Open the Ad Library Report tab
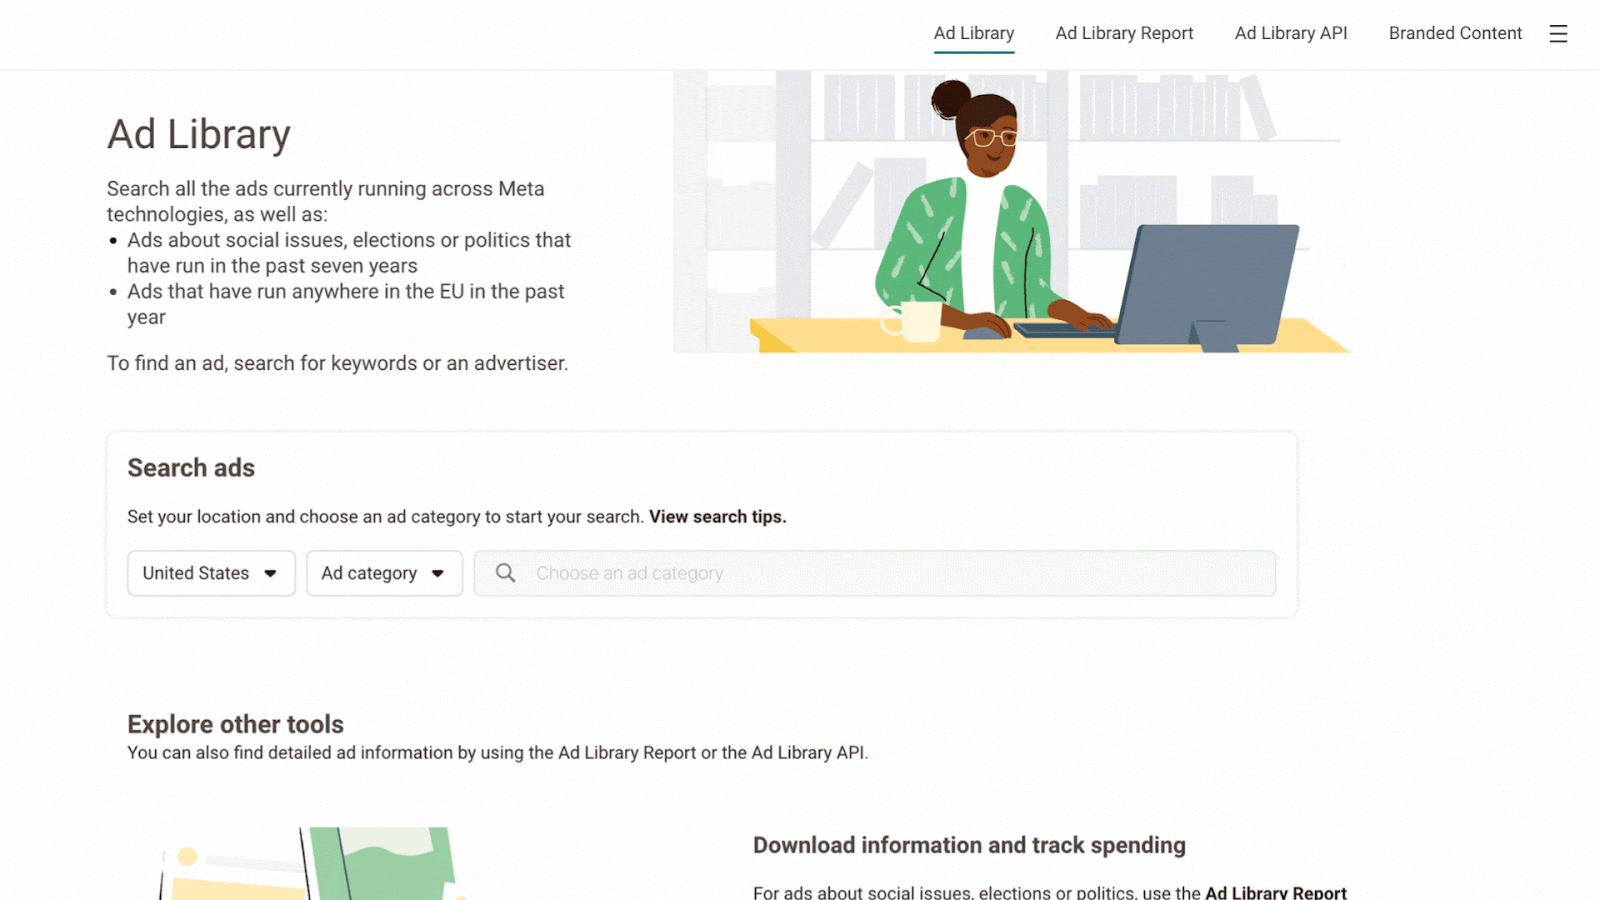This screenshot has height=900, width=1600. click(x=1124, y=33)
